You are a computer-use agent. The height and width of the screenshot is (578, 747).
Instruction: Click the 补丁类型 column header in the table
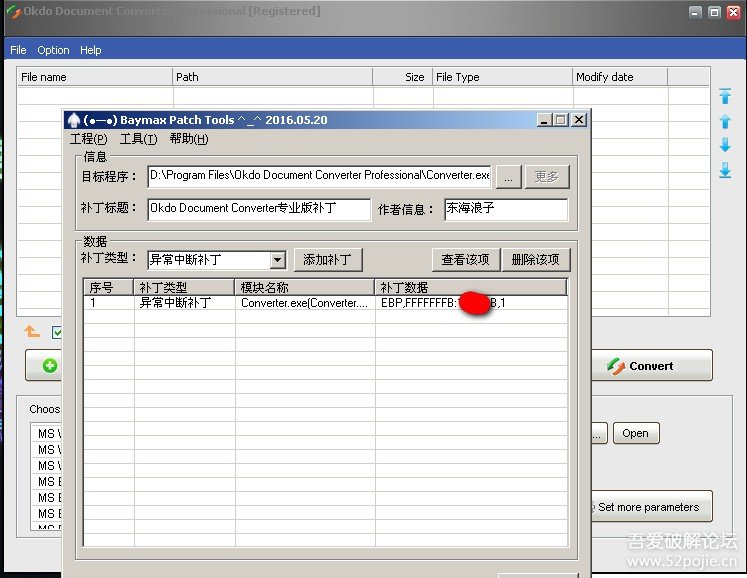tap(184, 287)
